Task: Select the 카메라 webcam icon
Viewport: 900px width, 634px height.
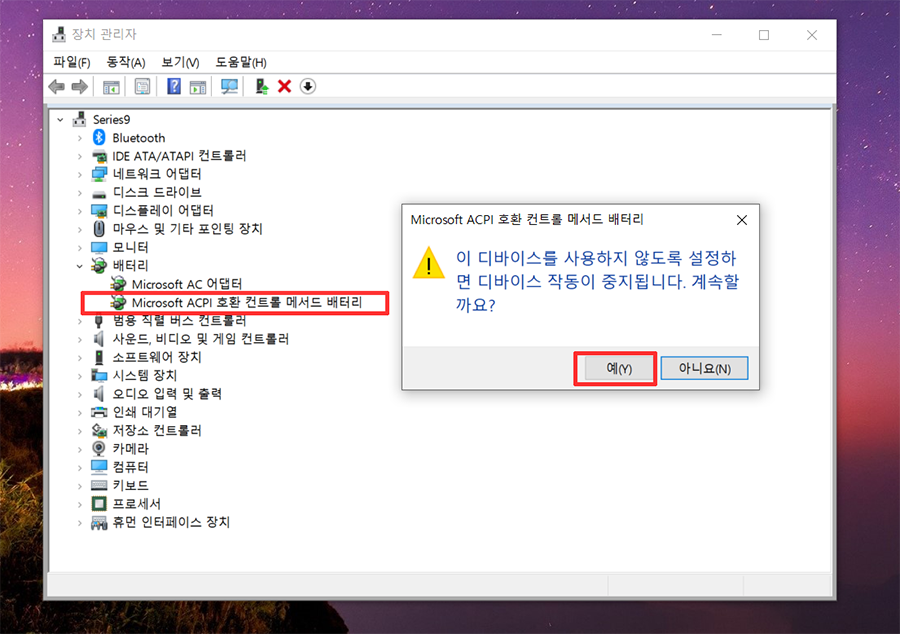Action: pyautogui.click(x=99, y=449)
